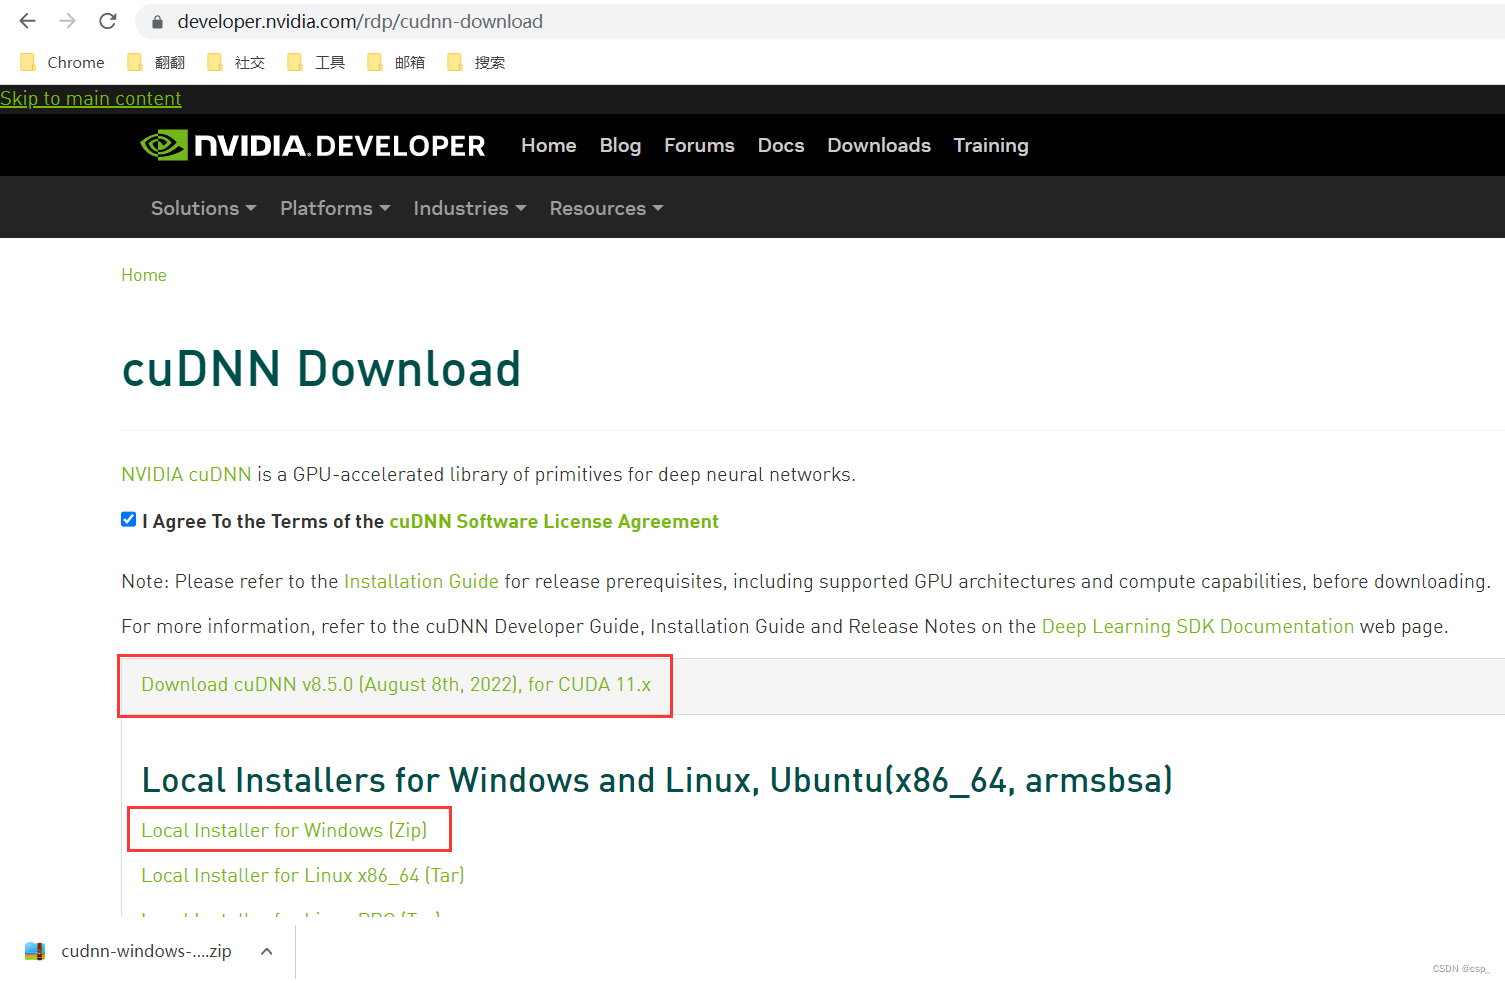The height and width of the screenshot is (983, 1505).
Task: Open the Blog navigation item
Action: [620, 146]
